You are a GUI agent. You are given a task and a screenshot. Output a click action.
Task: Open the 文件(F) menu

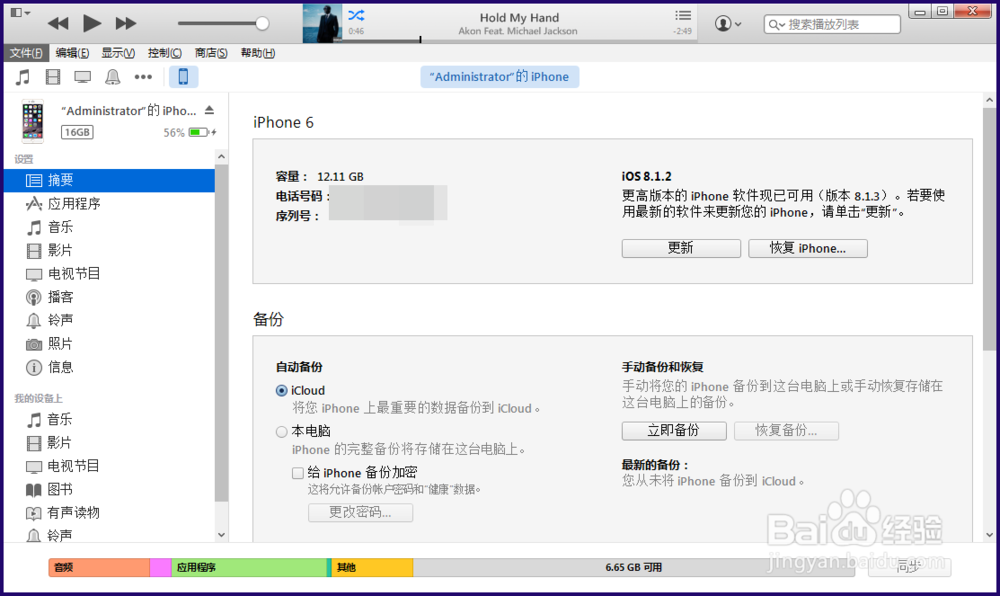click(26, 53)
